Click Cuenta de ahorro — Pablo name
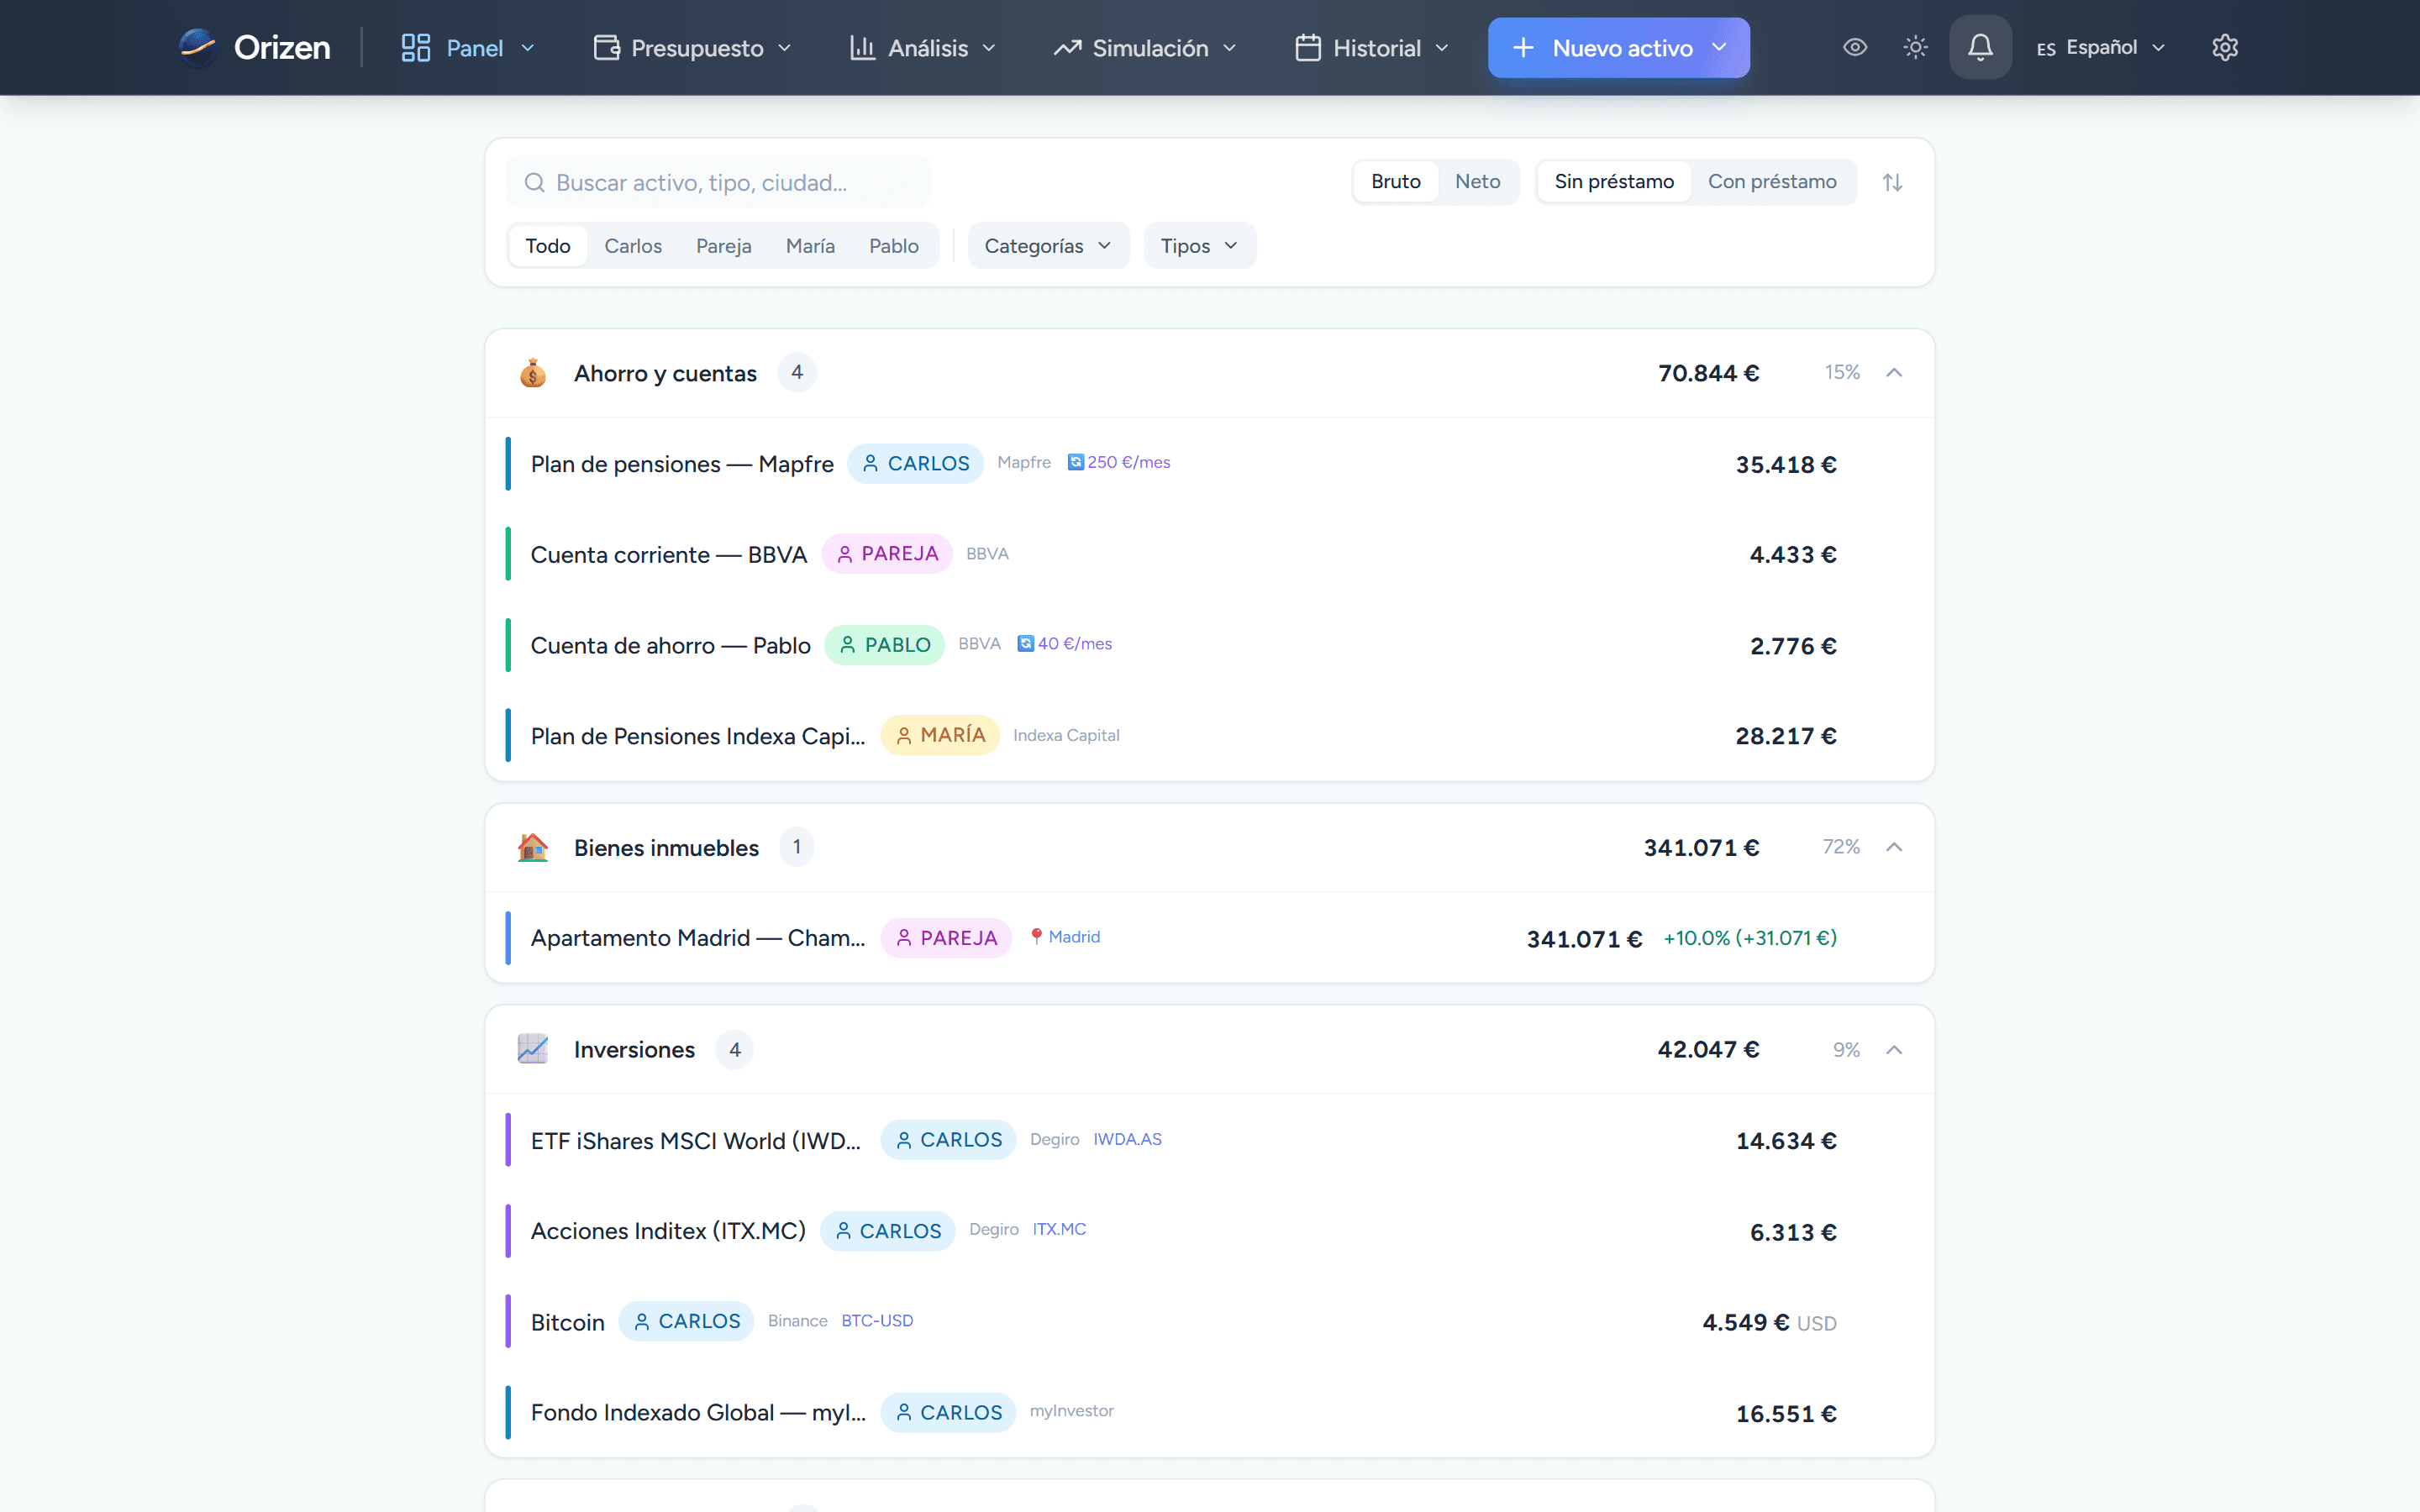 coord(670,645)
